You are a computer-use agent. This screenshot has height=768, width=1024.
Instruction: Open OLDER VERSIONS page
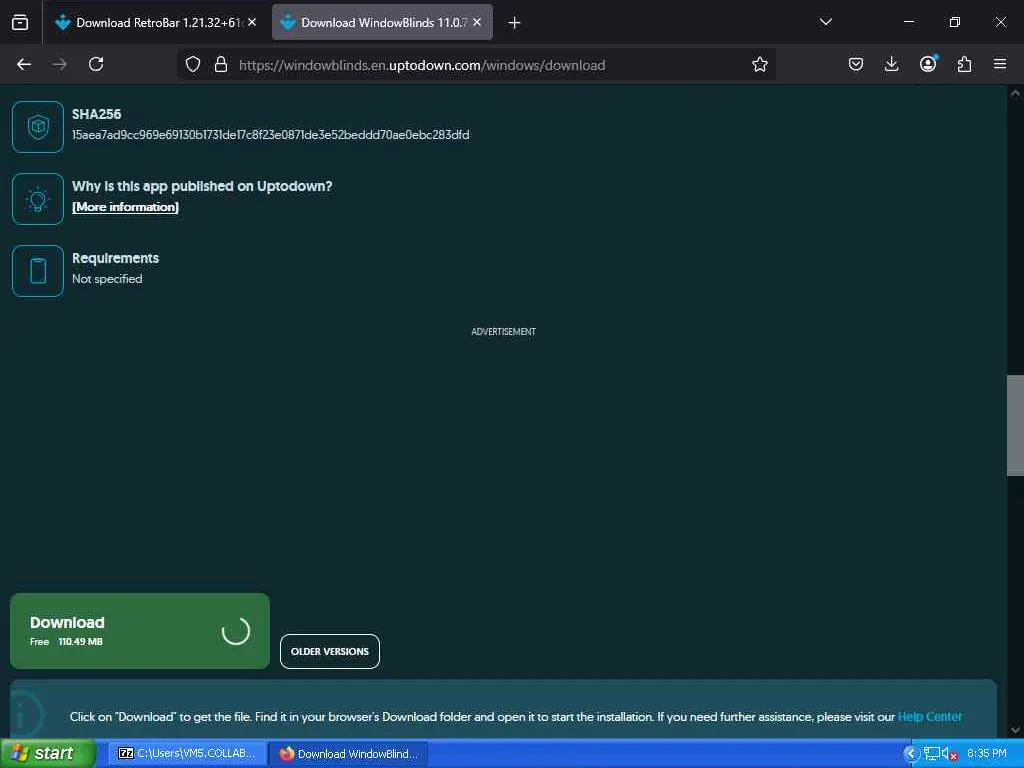[x=330, y=651]
